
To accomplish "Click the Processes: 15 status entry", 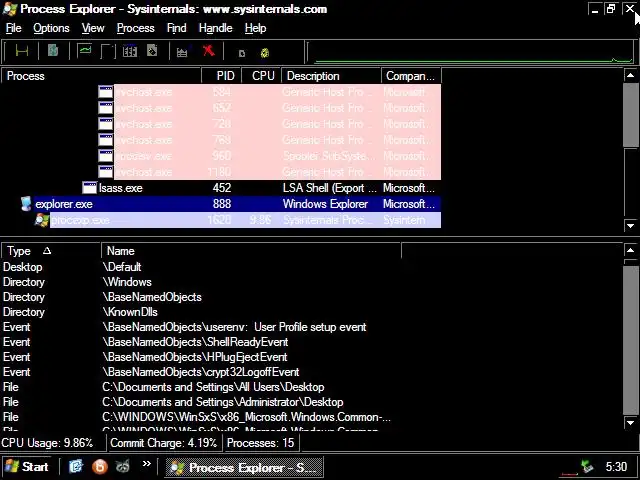I will [x=260, y=443].
